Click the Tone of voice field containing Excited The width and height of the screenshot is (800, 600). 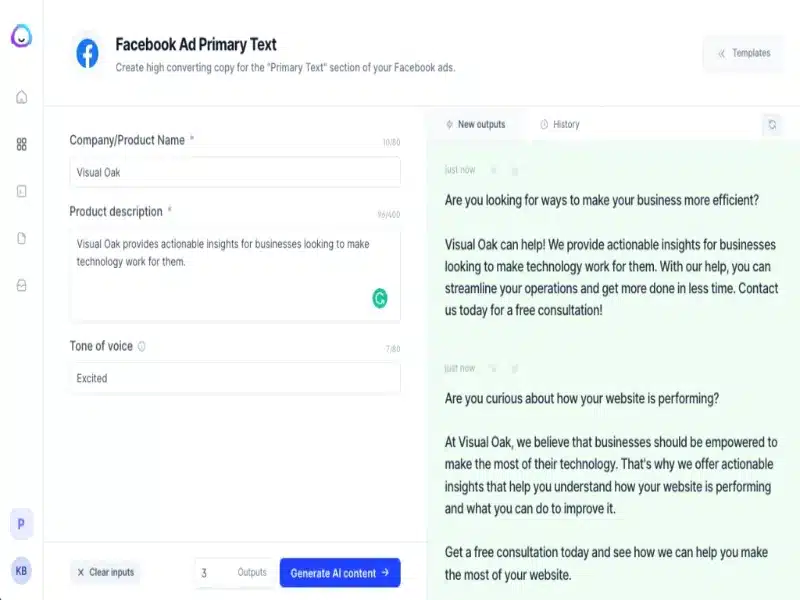tap(235, 378)
